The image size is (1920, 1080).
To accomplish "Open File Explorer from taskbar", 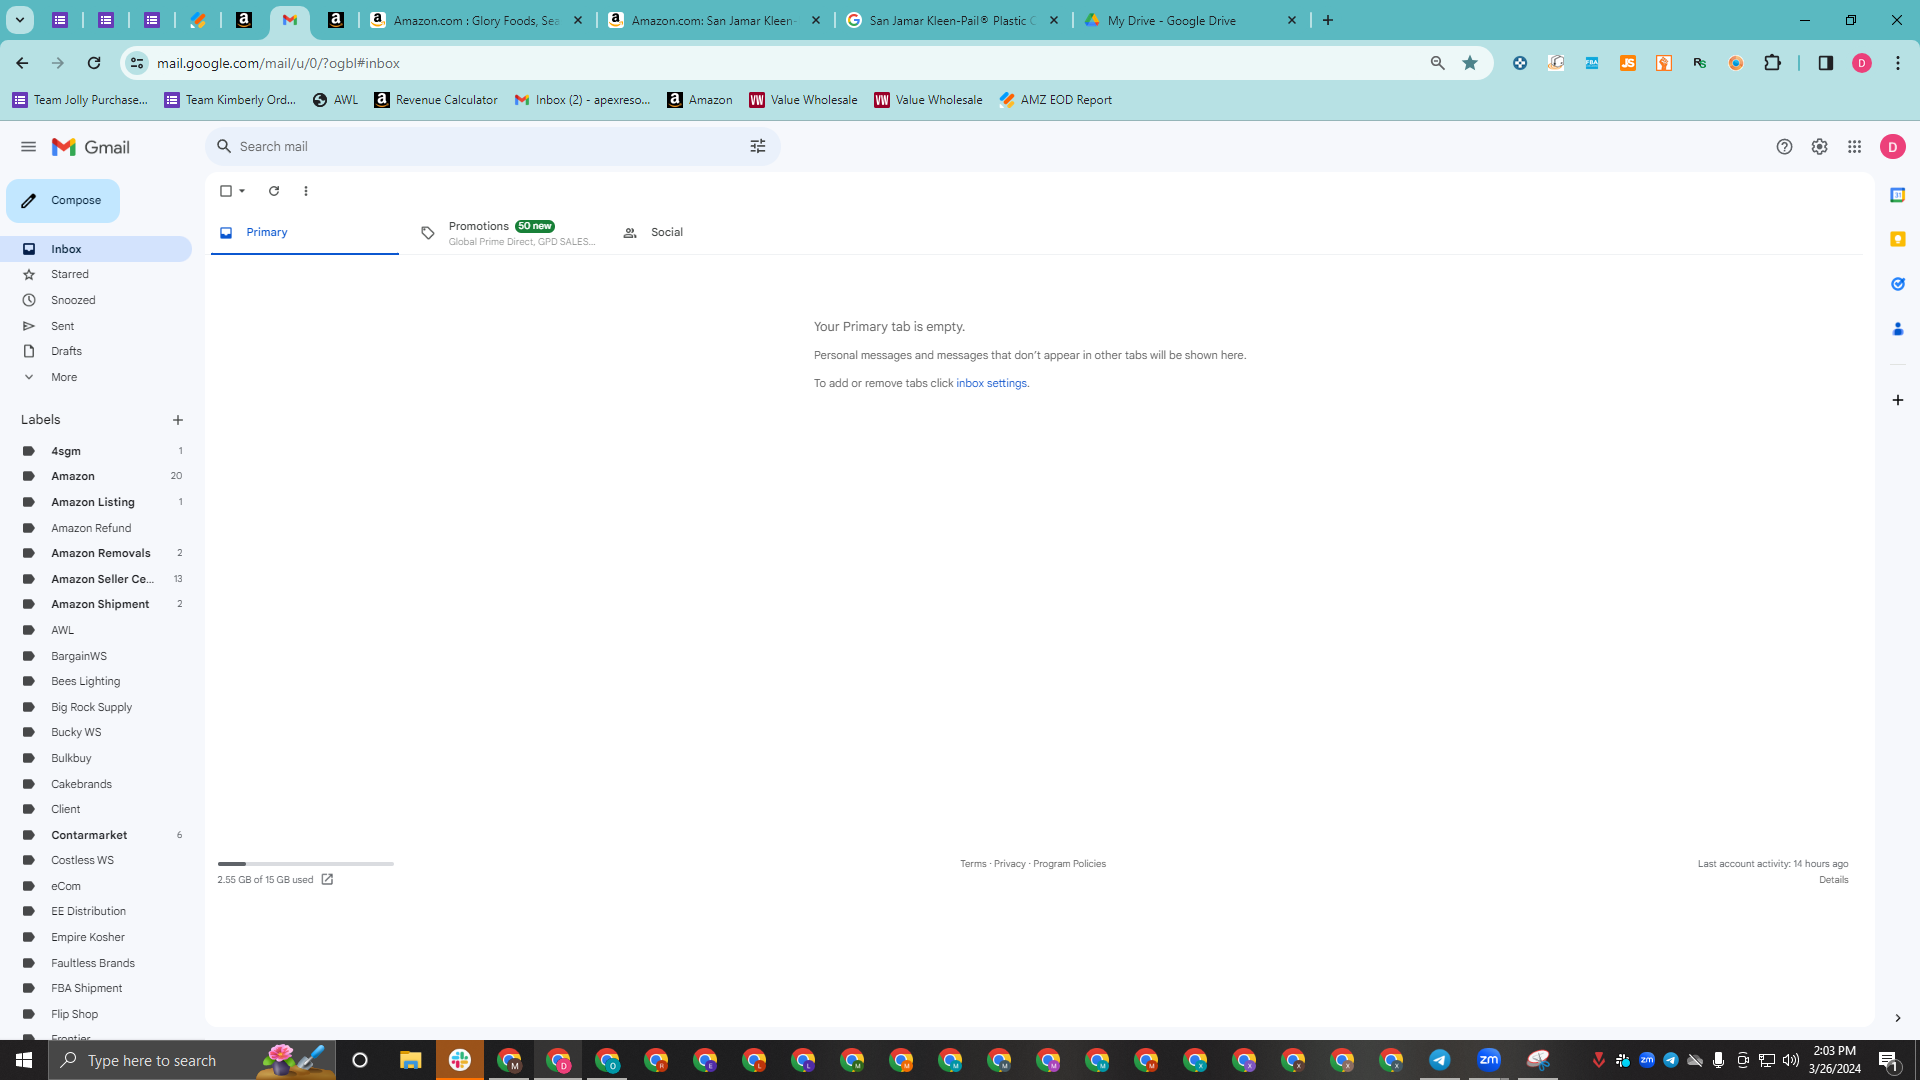I will [x=410, y=1060].
